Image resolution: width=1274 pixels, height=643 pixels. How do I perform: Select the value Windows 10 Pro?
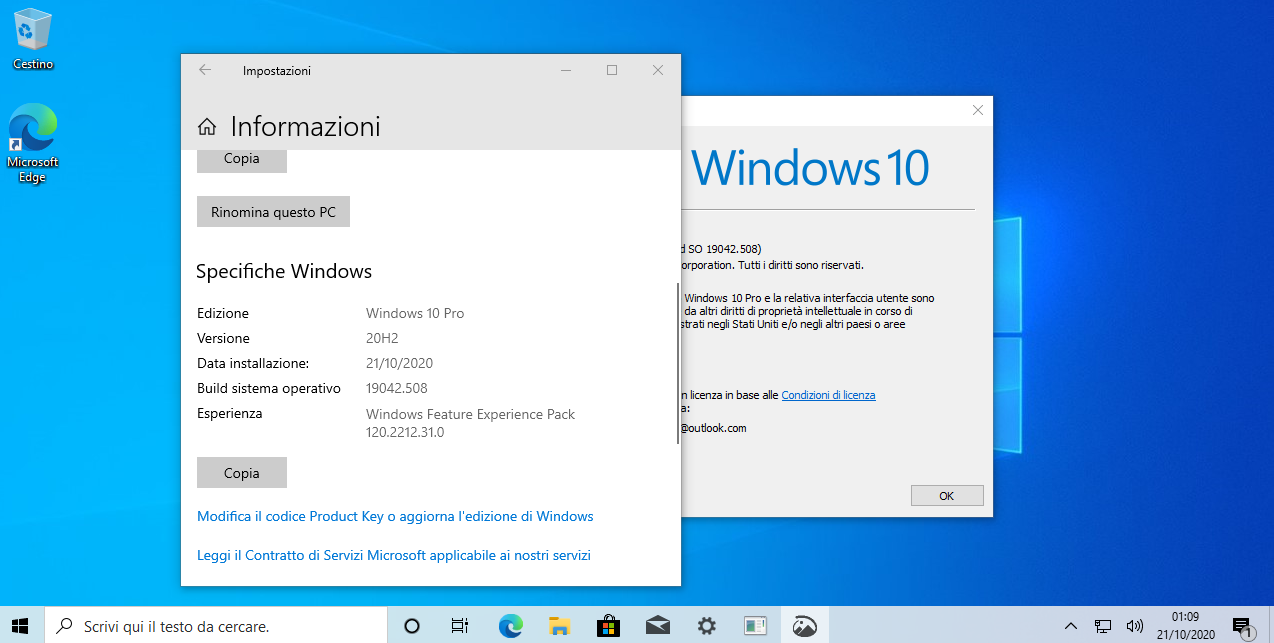415,313
